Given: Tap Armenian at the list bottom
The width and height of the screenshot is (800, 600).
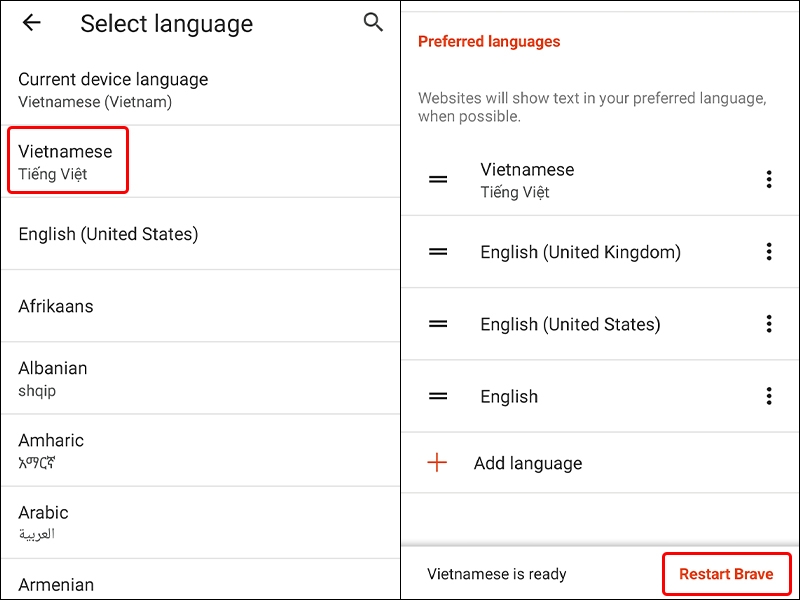Looking at the screenshot, I should pyautogui.click(x=56, y=584).
